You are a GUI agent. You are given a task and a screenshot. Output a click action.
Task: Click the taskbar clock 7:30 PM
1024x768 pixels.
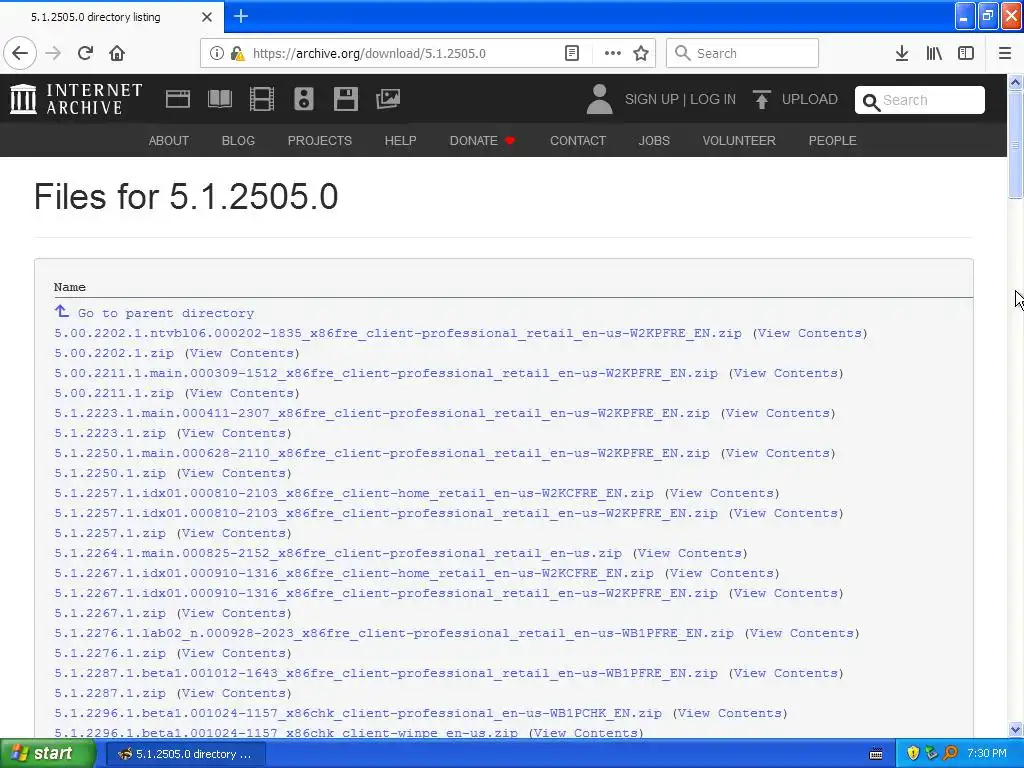987,754
